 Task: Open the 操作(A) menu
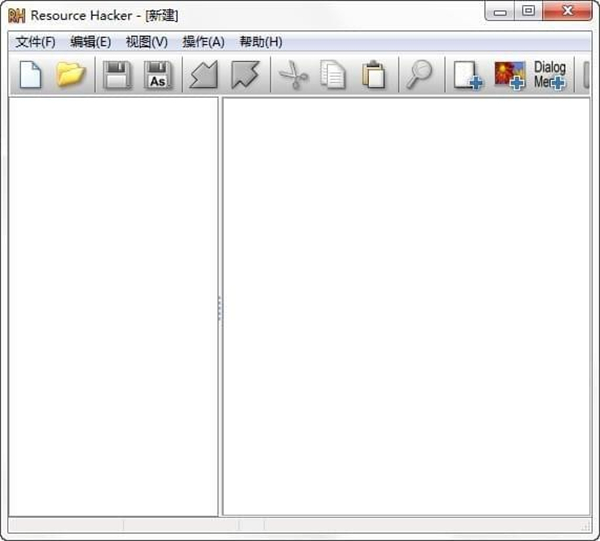pyautogui.click(x=203, y=42)
